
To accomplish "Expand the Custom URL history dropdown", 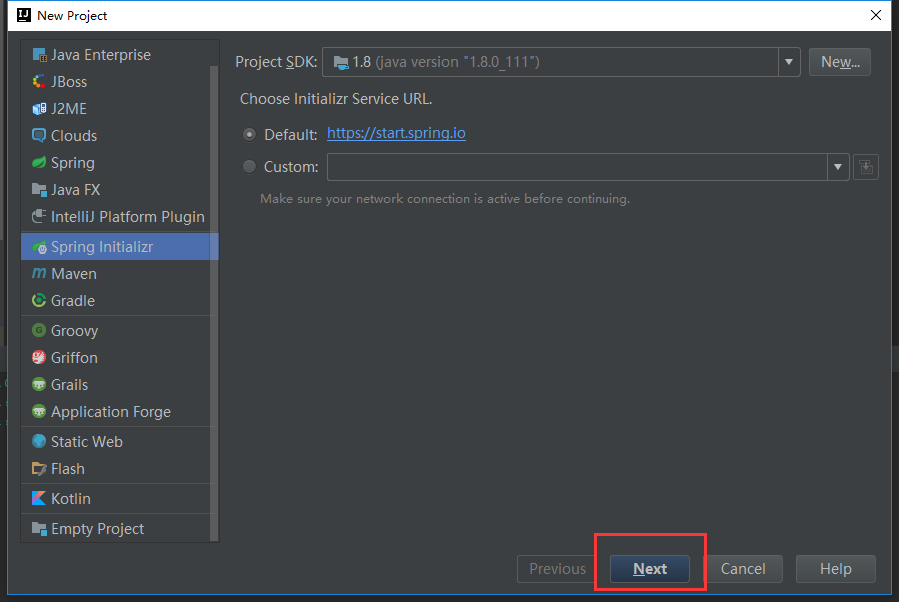I will (x=838, y=167).
